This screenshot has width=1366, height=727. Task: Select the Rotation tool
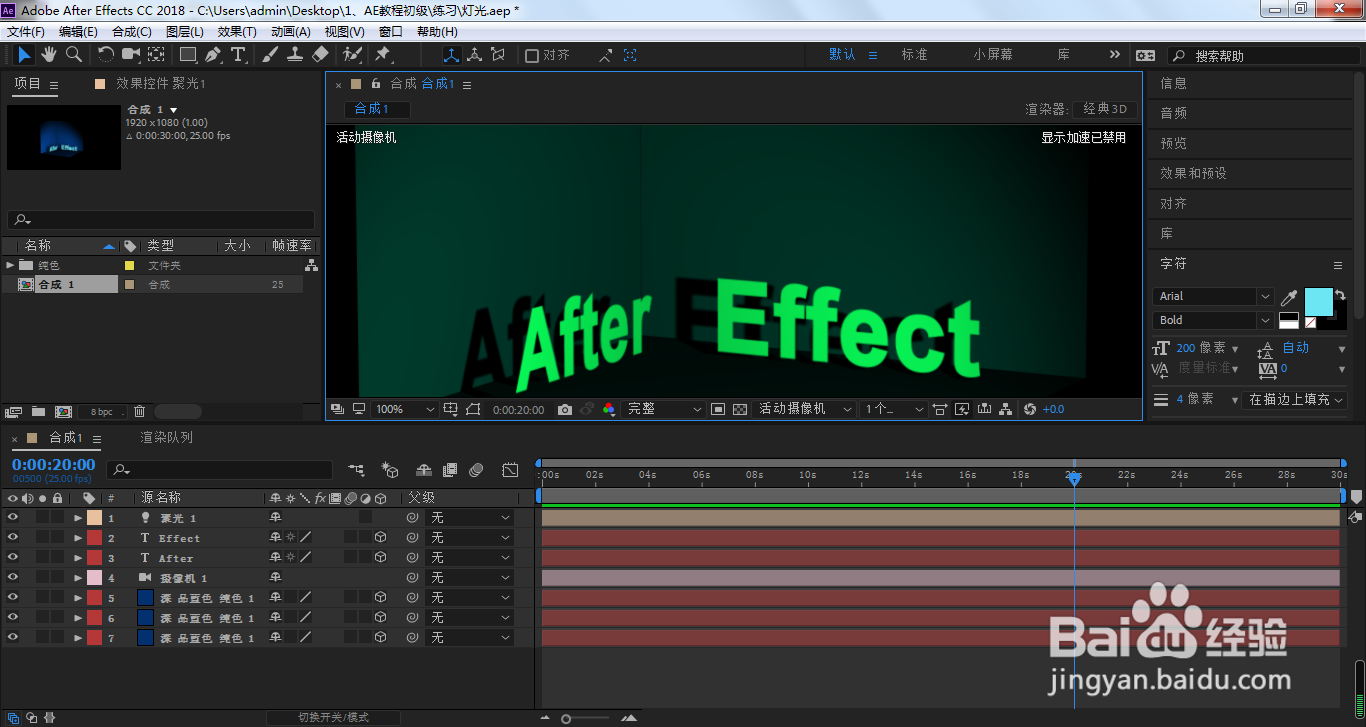[x=106, y=54]
